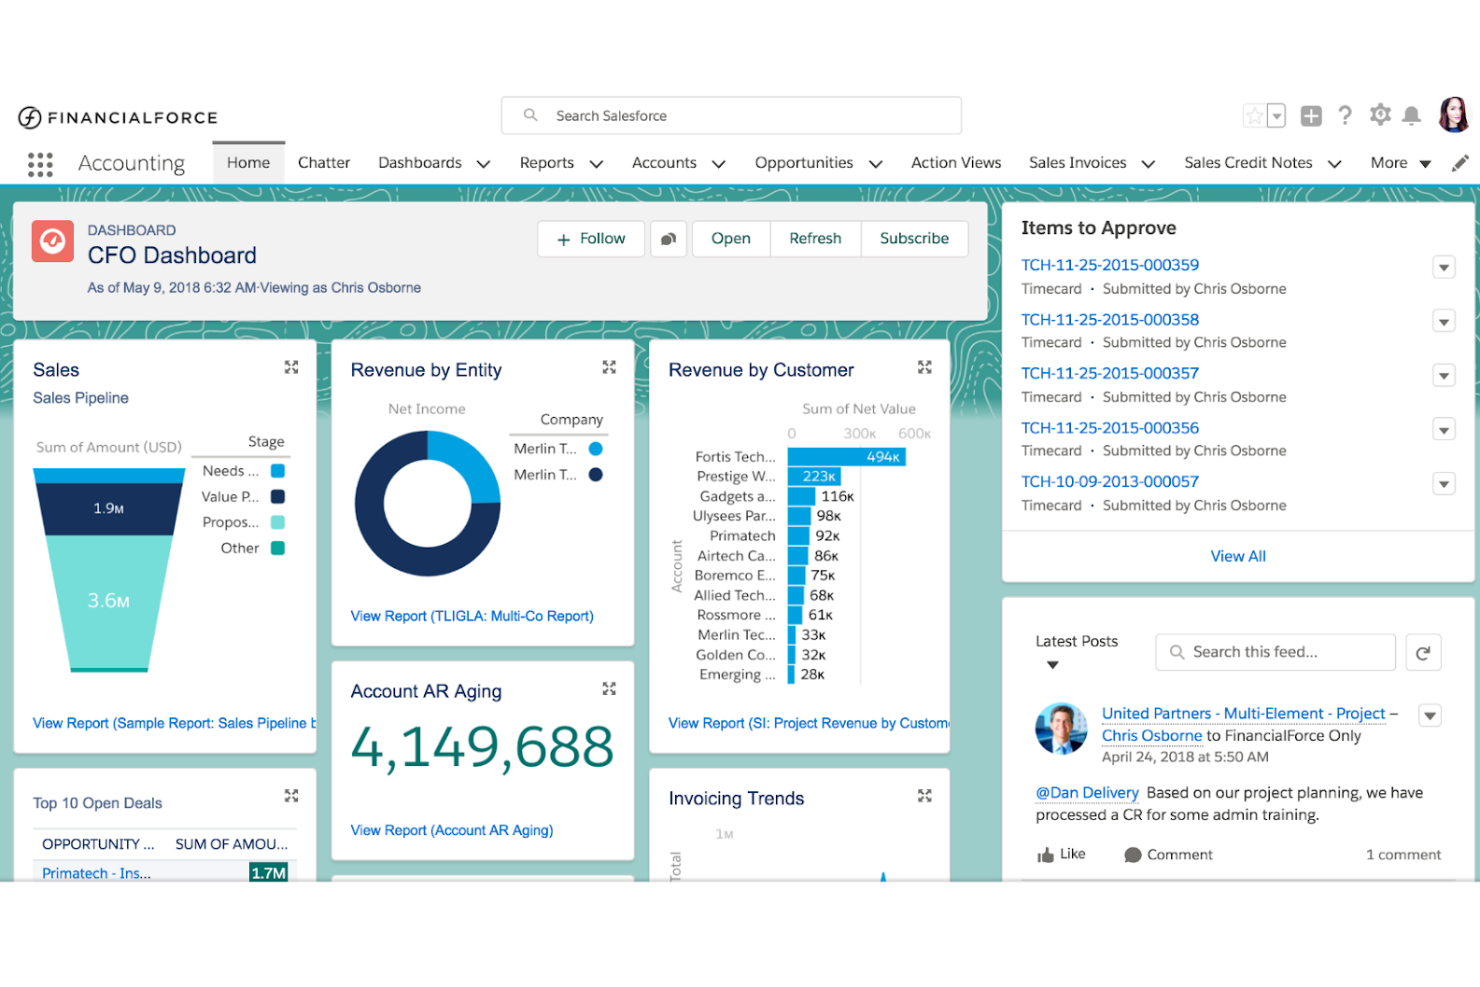Image resolution: width=1480 pixels, height=987 pixels.
Task: Go to the Reports tab
Action: (547, 162)
